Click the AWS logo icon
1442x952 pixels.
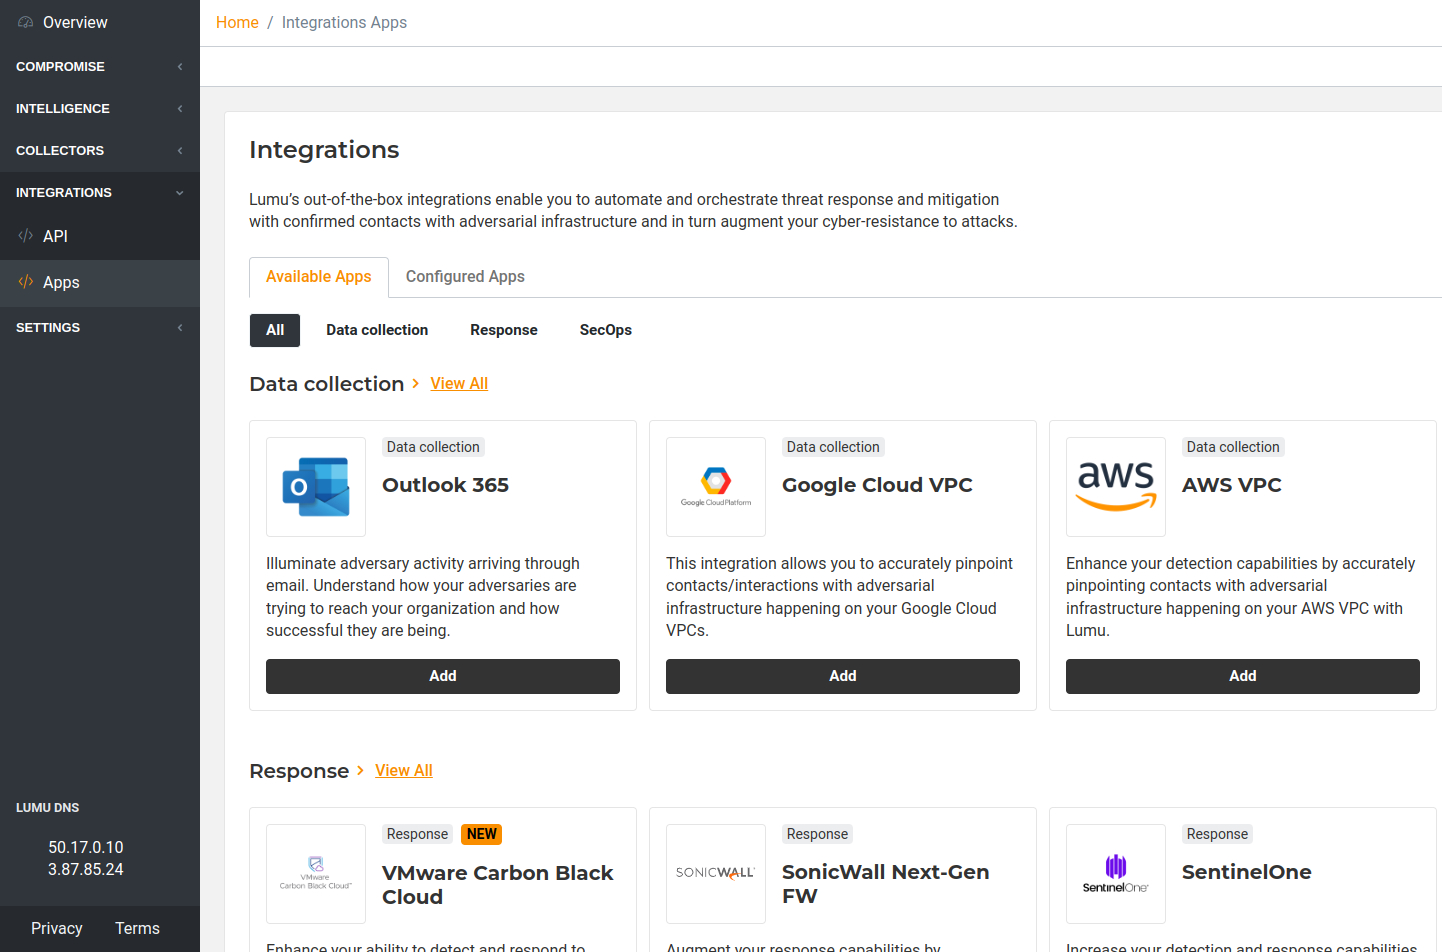click(1116, 487)
